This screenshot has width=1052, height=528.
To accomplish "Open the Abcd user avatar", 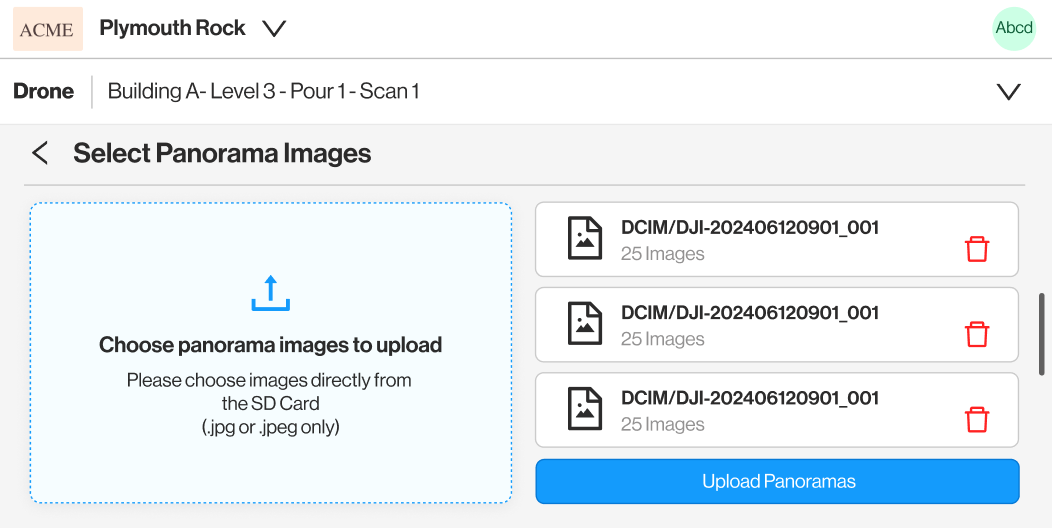I will pos(1013,28).
